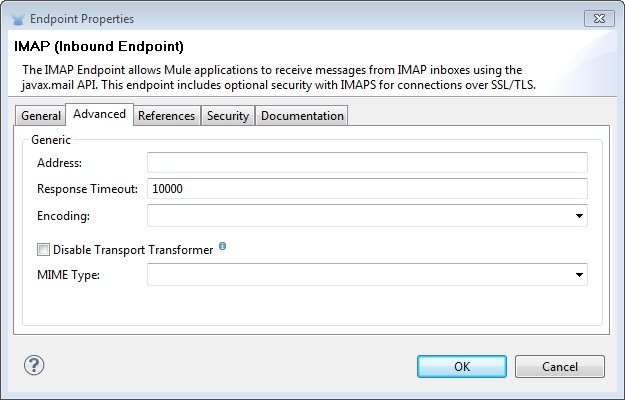Click the IMAP (Inbound Endpoint) heading
This screenshot has width=625, height=400.
[x=98, y=46]
